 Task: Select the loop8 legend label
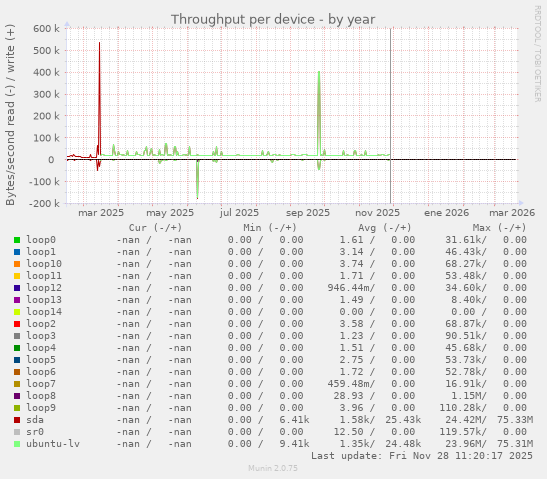click(41, 396)
